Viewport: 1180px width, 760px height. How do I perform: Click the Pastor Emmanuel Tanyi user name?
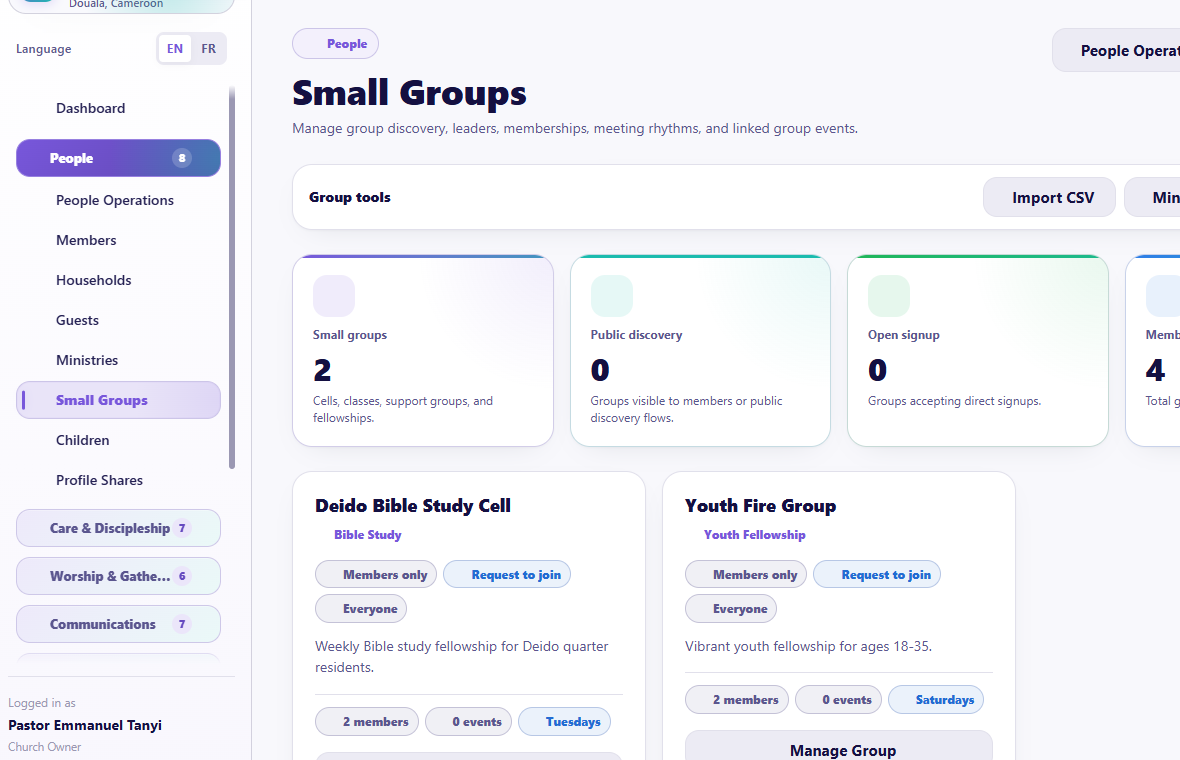85,725
